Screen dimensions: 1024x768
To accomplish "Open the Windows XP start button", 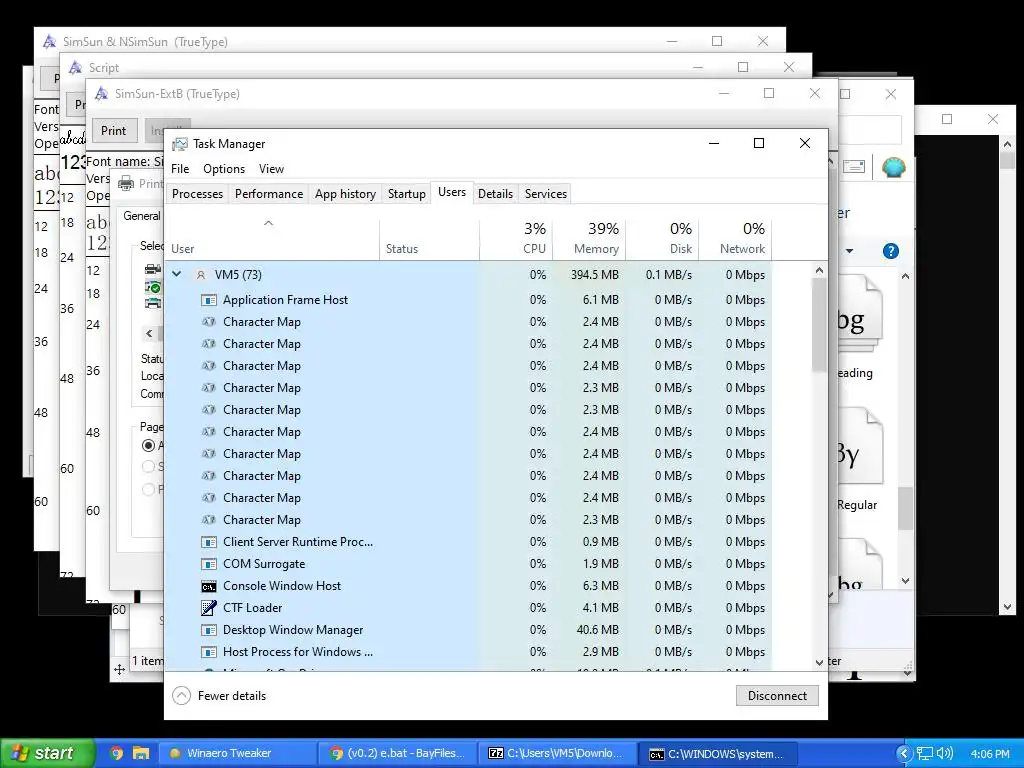I will coord(47,753).
